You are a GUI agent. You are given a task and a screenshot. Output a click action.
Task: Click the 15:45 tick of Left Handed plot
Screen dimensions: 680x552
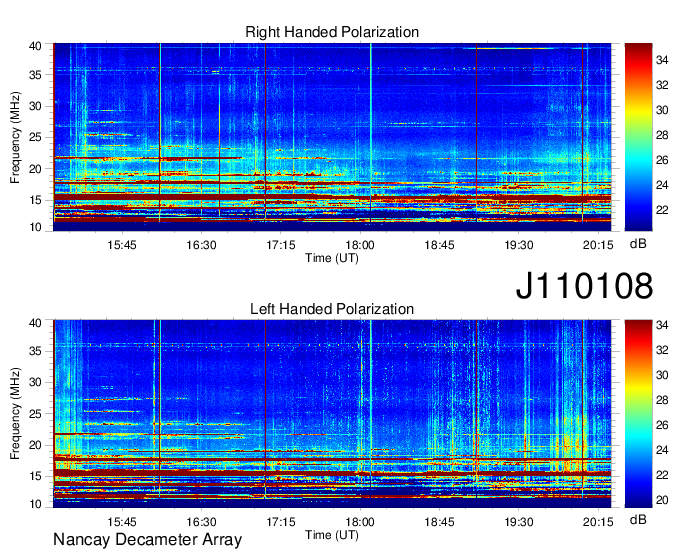122,522
